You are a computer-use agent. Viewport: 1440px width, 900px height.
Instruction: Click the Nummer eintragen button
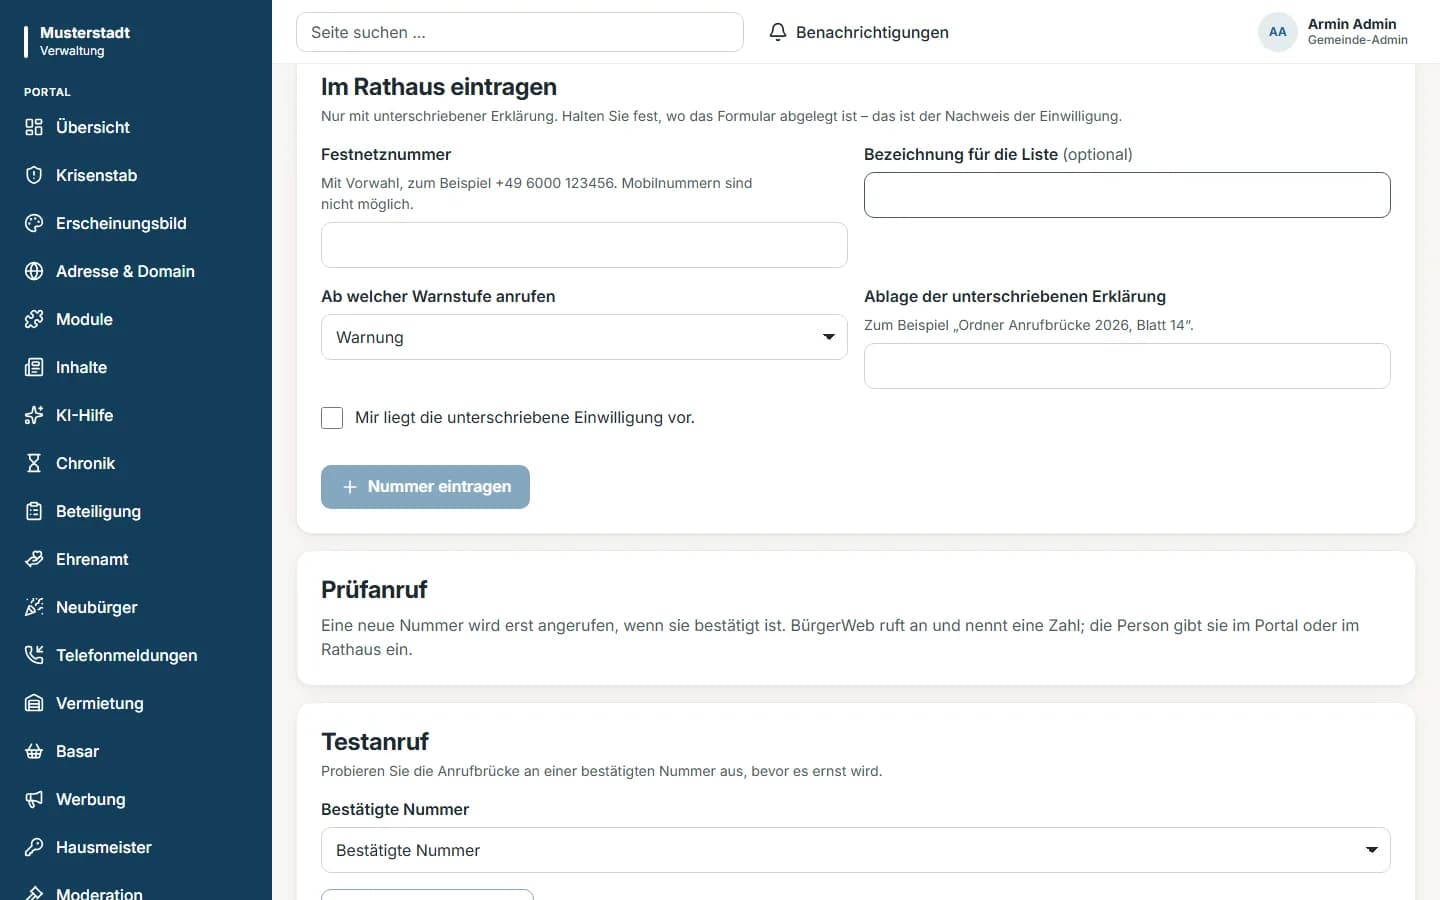(425, 487)
